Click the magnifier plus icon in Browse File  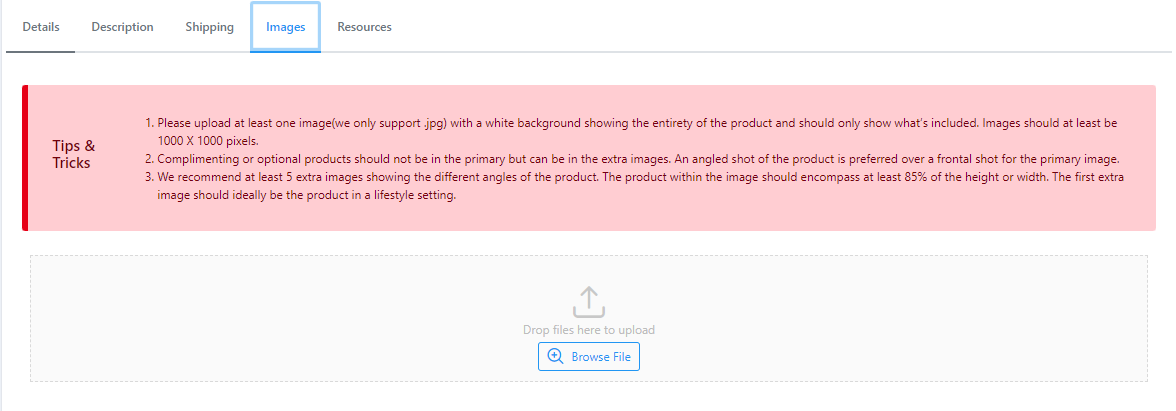555,356
